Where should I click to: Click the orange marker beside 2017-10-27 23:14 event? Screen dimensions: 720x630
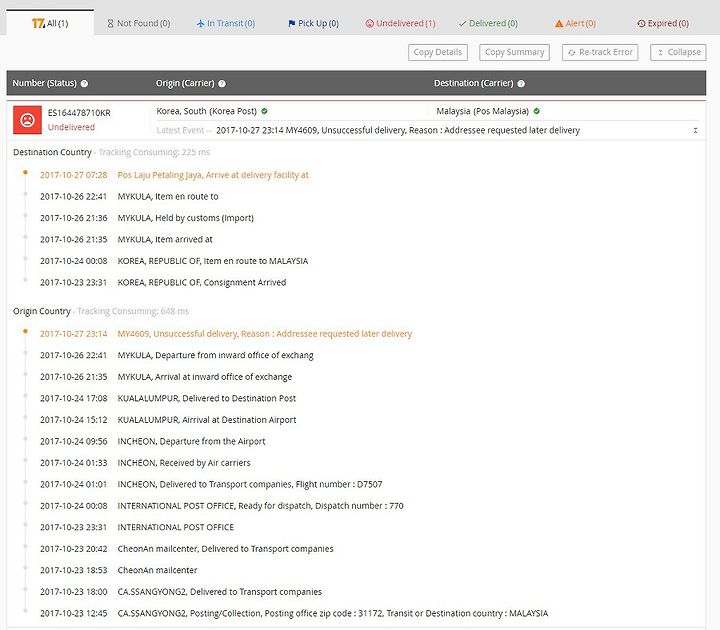(25, 331)
